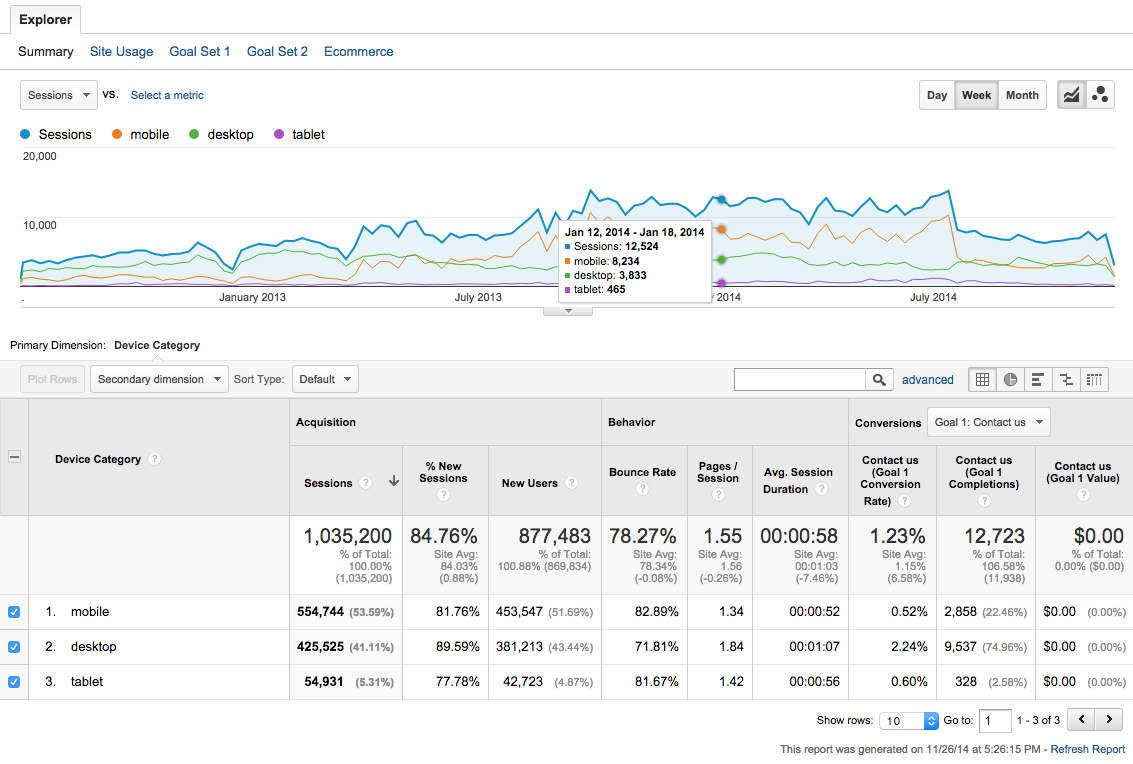Uncheck the mobile row checkbox
The image size is (1133, 764).
(14, 612)
